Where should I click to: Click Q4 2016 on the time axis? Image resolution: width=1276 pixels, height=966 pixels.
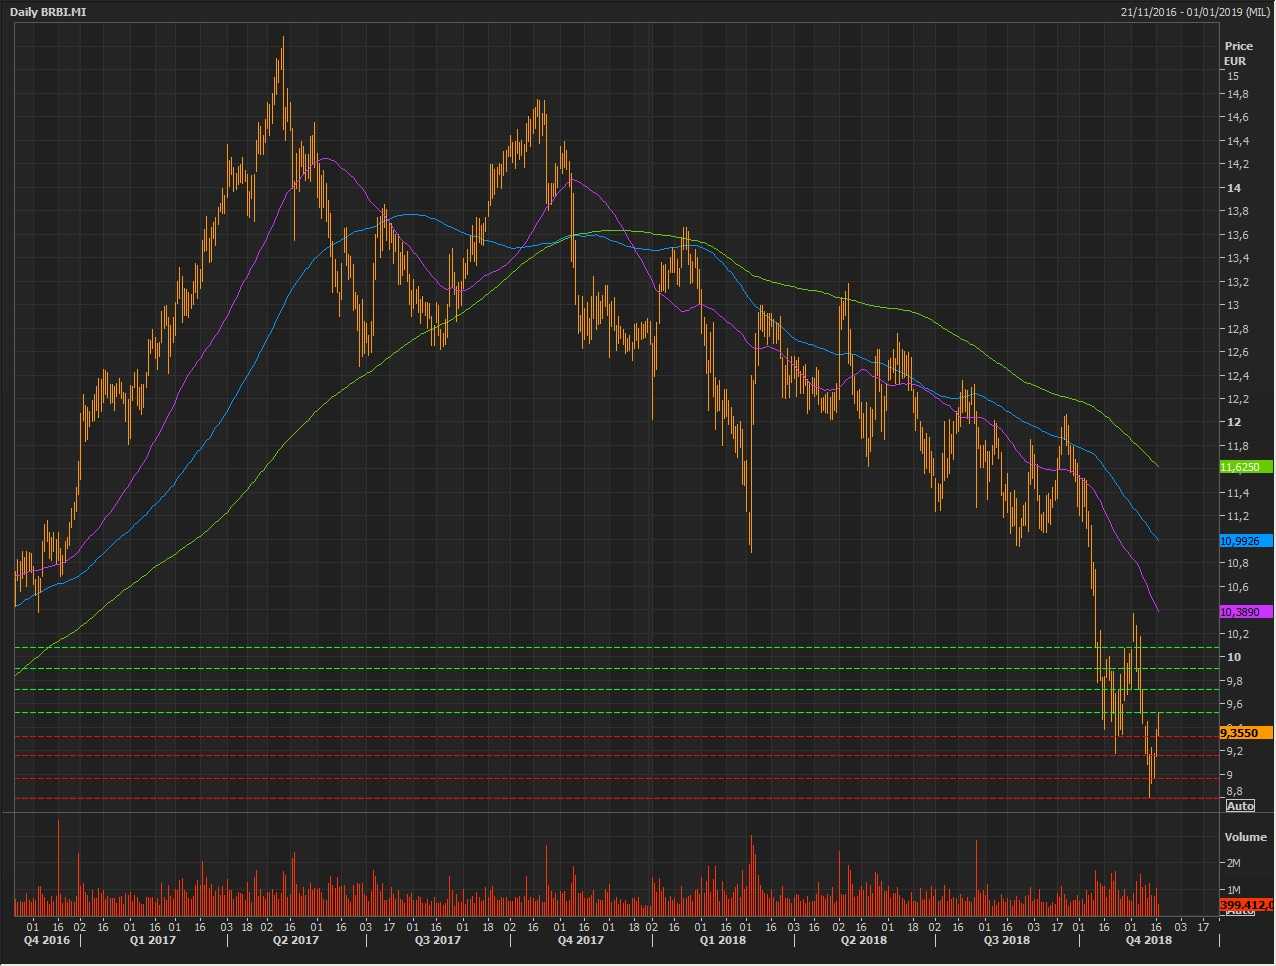pos(46,940)
